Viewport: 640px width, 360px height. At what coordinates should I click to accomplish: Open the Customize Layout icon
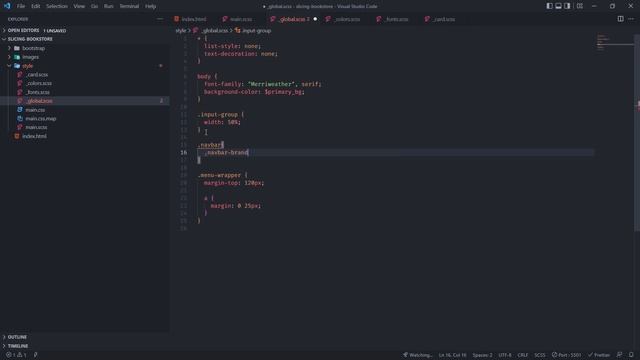coord(580,6)
